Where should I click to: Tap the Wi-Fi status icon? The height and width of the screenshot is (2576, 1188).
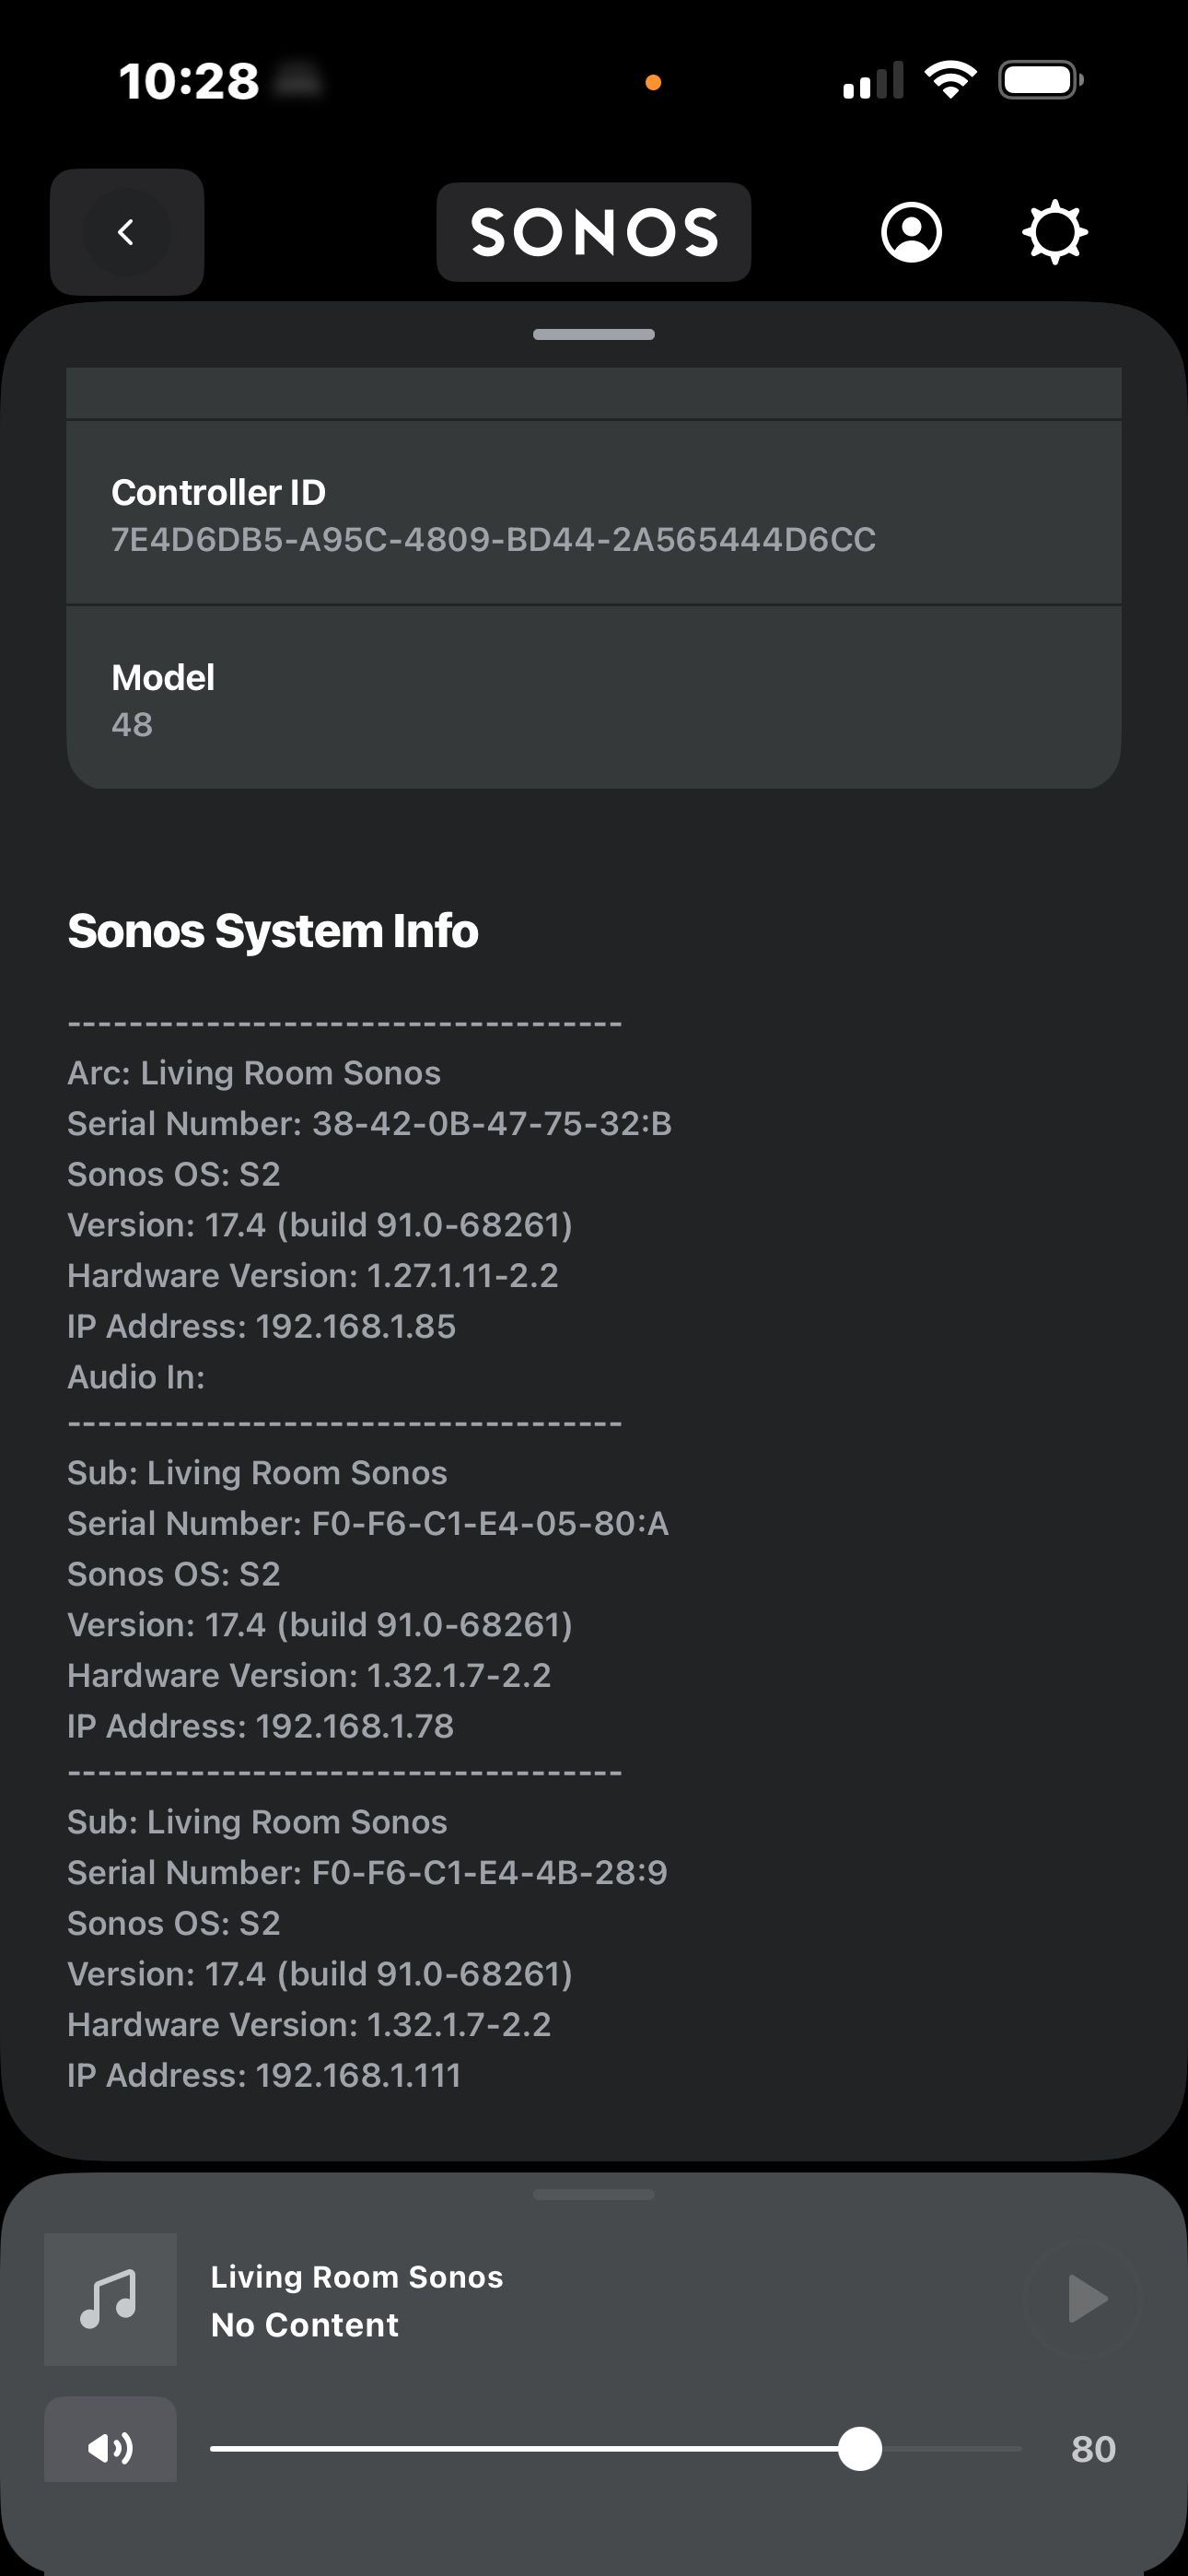pyautogui.click(x=950, y=80)
